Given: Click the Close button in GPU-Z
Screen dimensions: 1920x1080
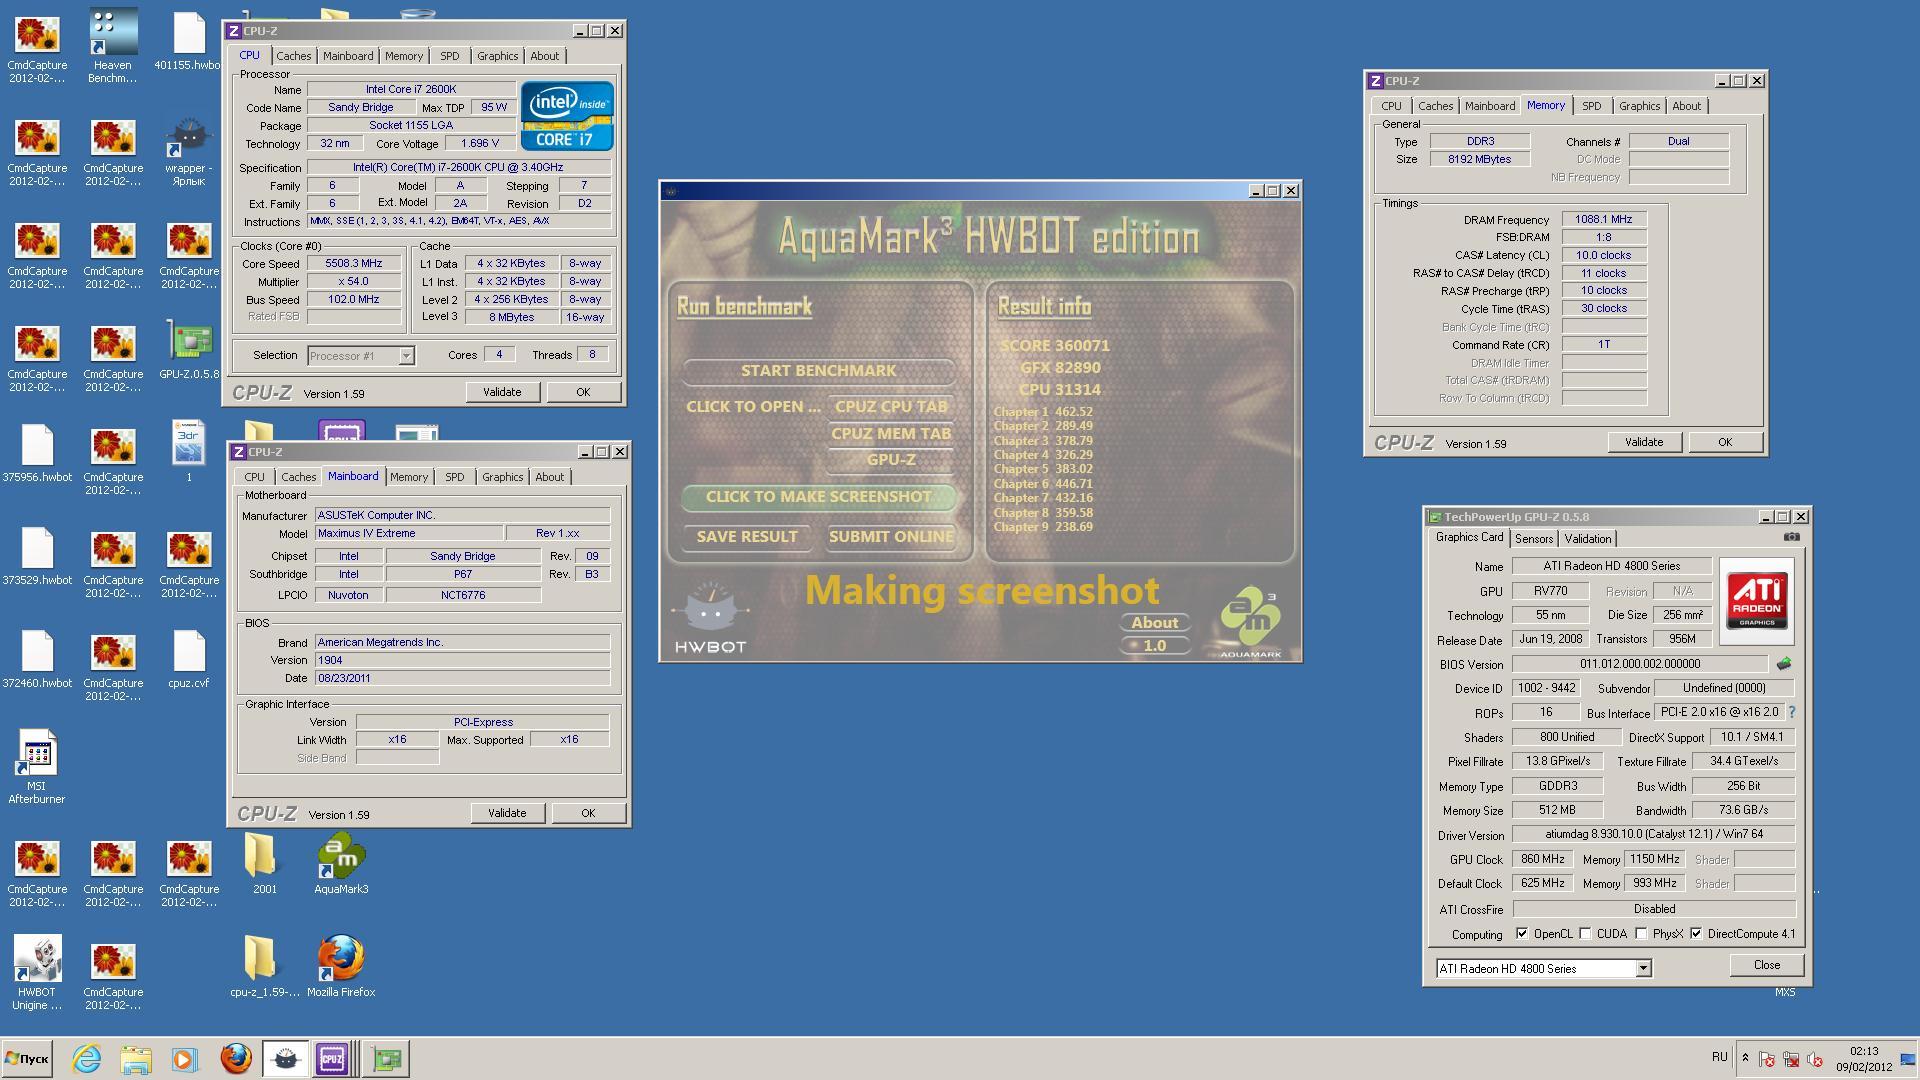Looking at the screenshot, I should click(x=1766, y=965).
